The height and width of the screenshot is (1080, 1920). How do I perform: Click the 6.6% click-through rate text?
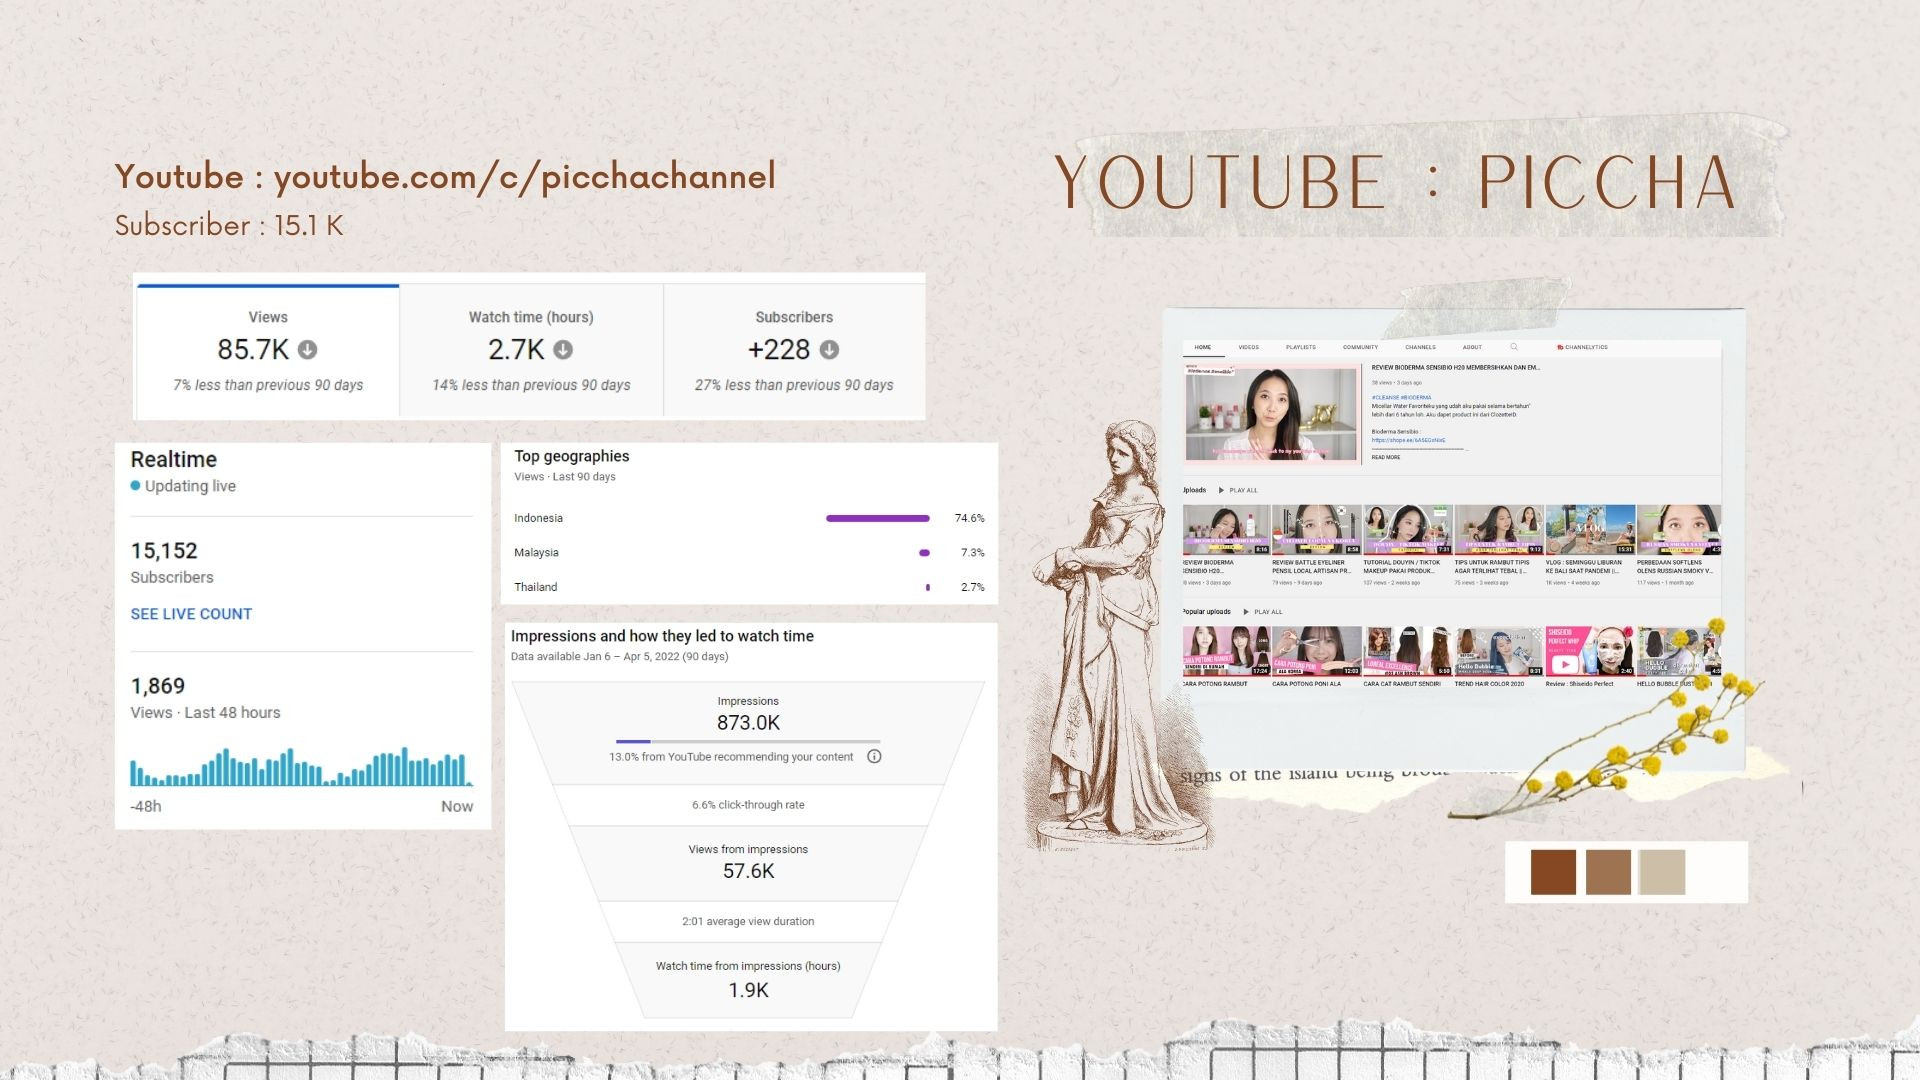[748, 805]
